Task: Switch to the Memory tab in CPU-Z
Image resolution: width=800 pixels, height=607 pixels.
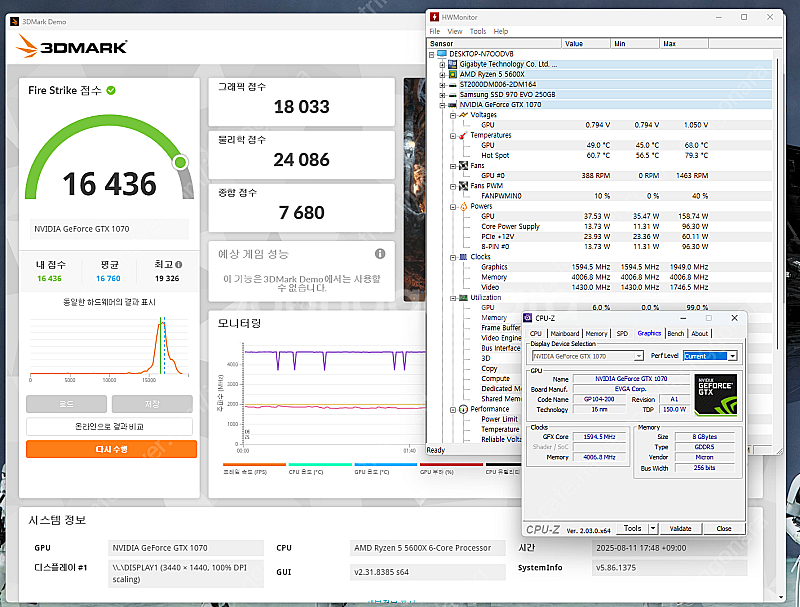Action: tap(596, 334)
